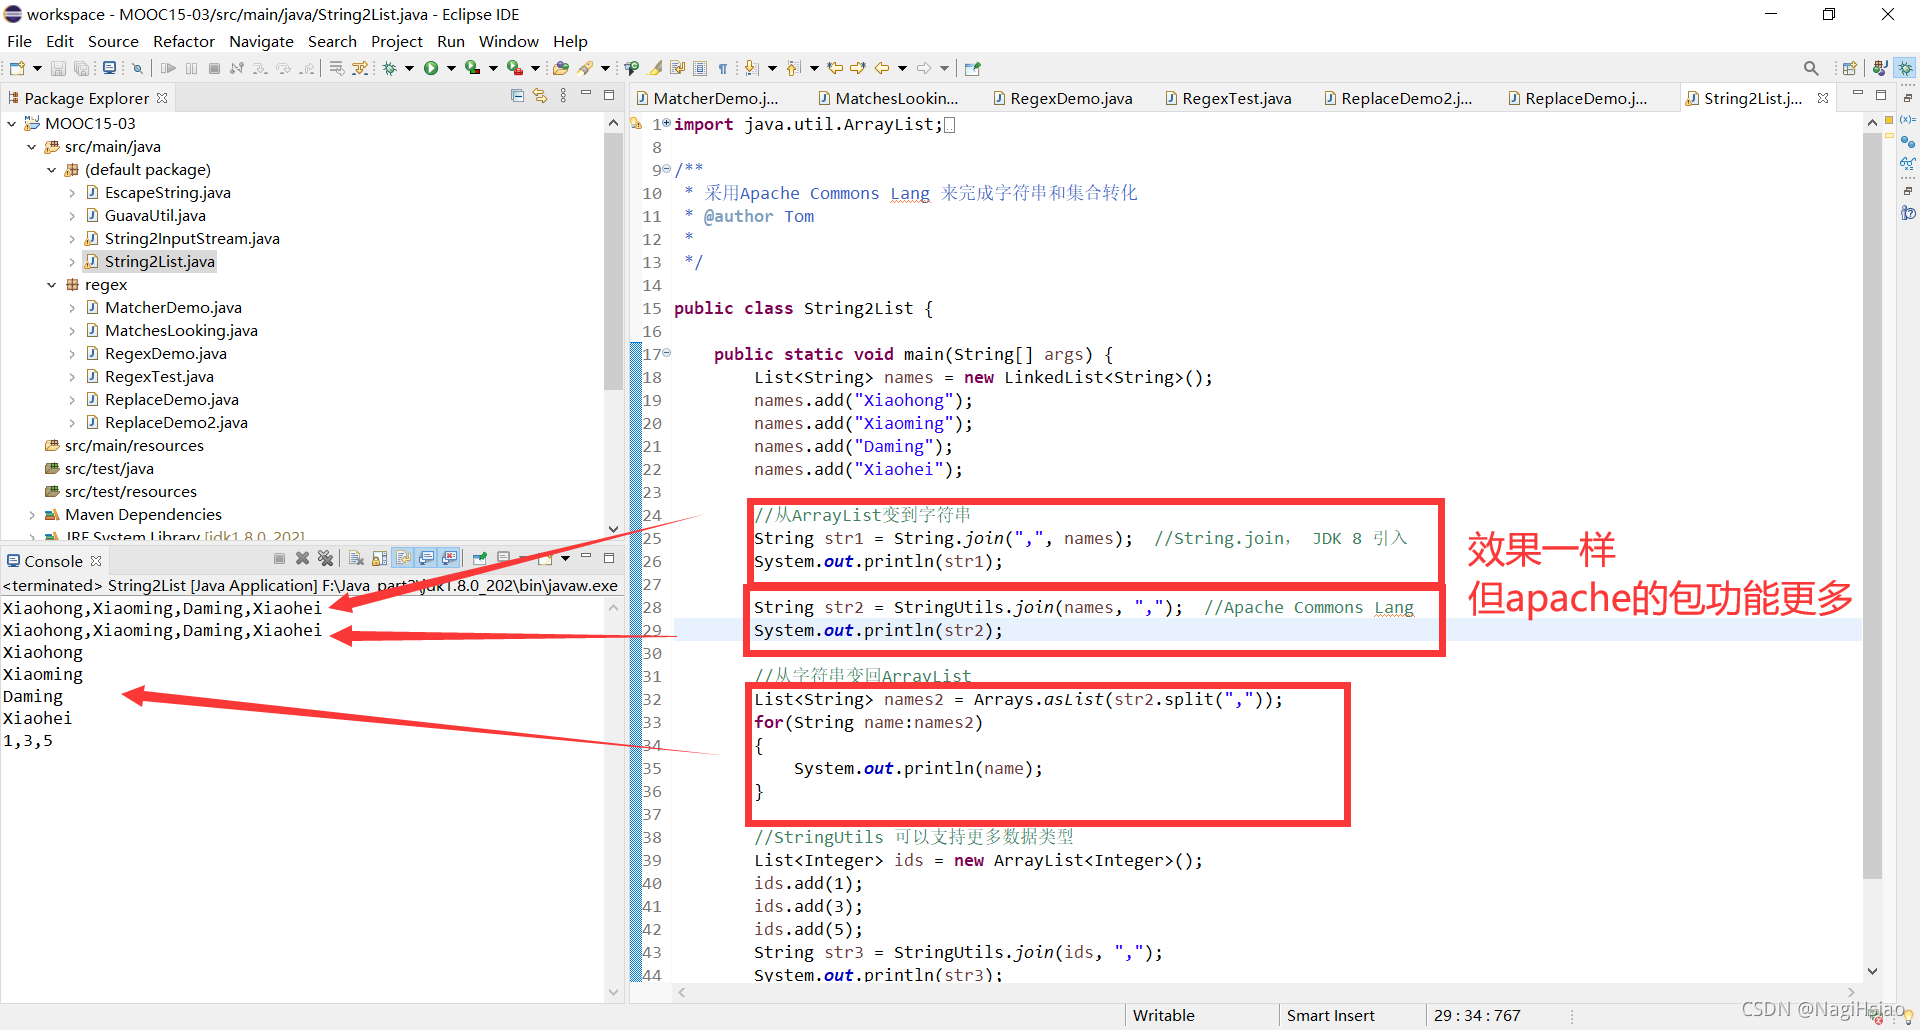
Task: Select GuavaUtil.java in Package Explorer
Action: (x=155, y=216)
